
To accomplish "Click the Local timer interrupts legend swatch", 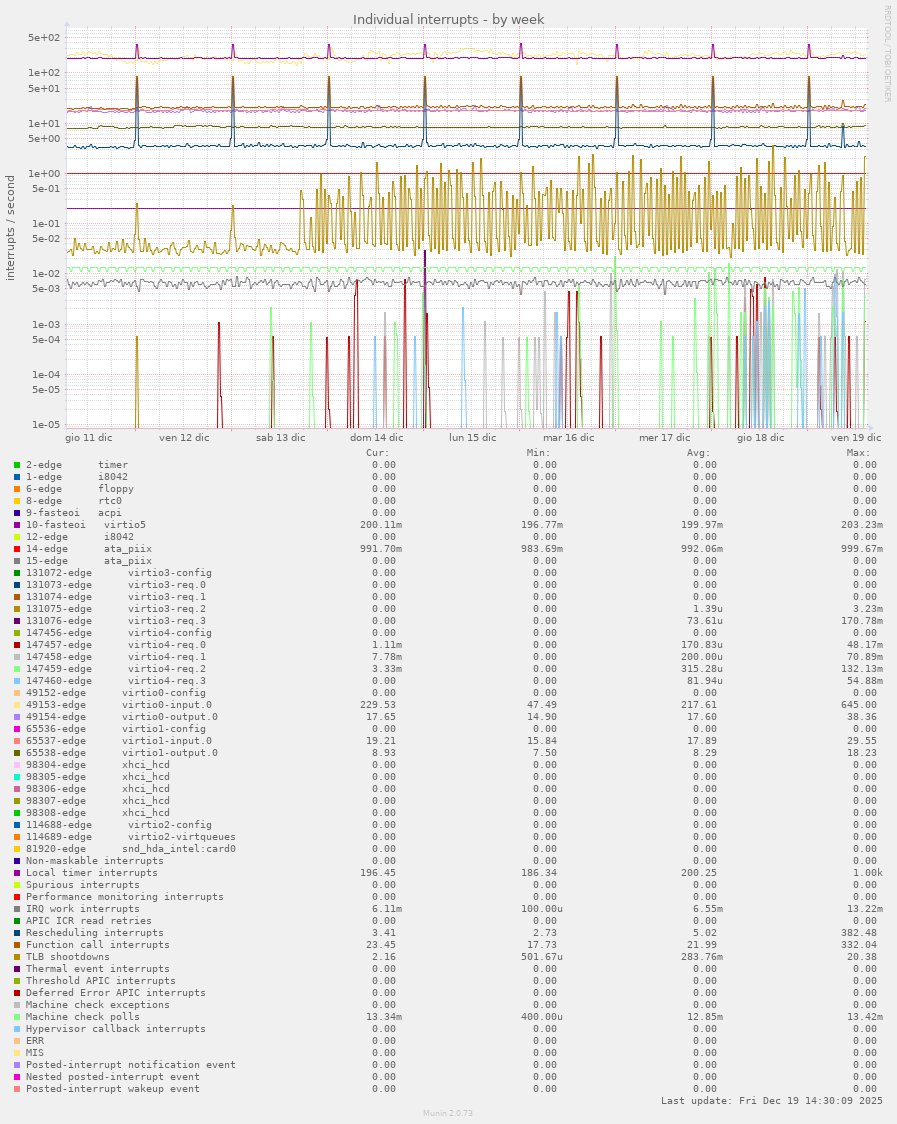I will 17,873.
